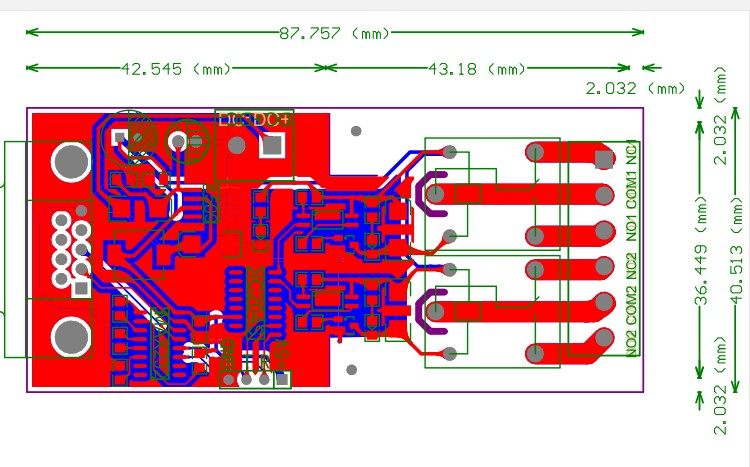The width and height of the screenshot is (750, 467).
Task: Click the 2.032 (mm) horizontal dimension label
Action: [635, 89]
